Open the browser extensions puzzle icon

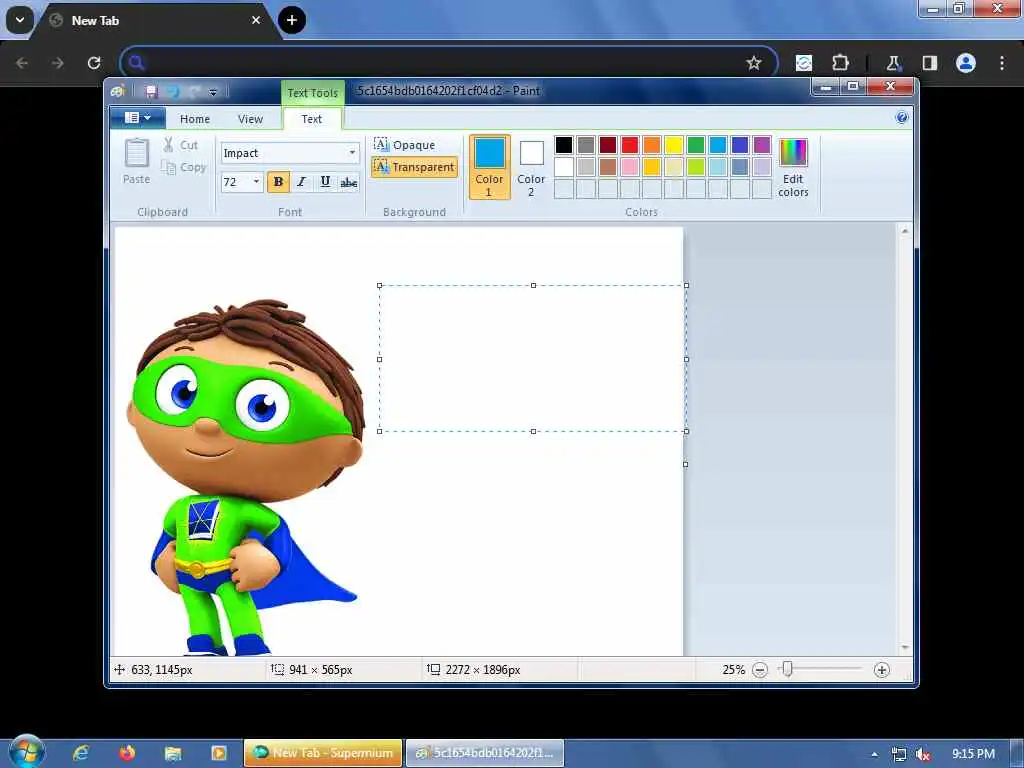tap(840, 63)
